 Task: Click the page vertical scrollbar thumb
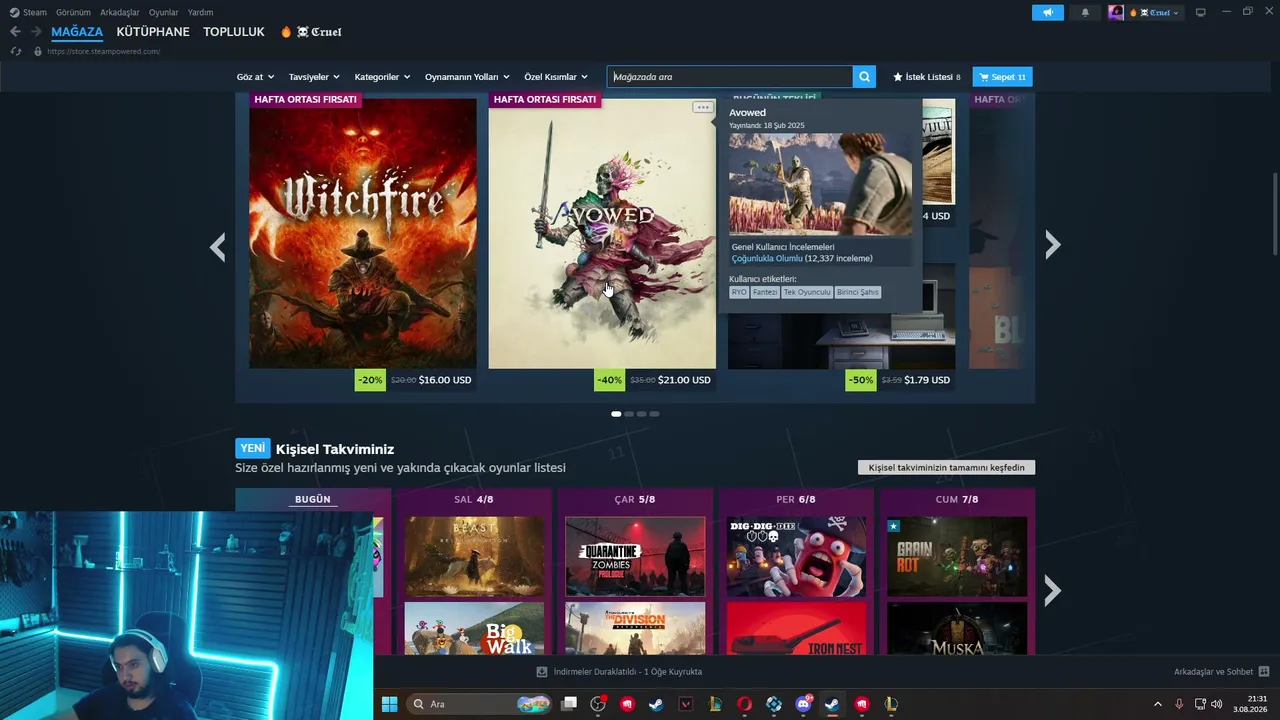coord(1275,214)
